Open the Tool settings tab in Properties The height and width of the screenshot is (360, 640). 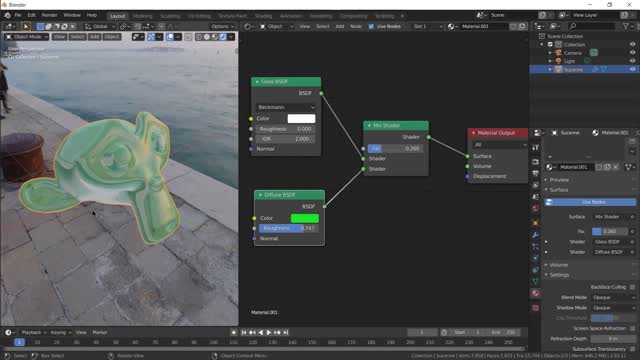pos(536,147)
